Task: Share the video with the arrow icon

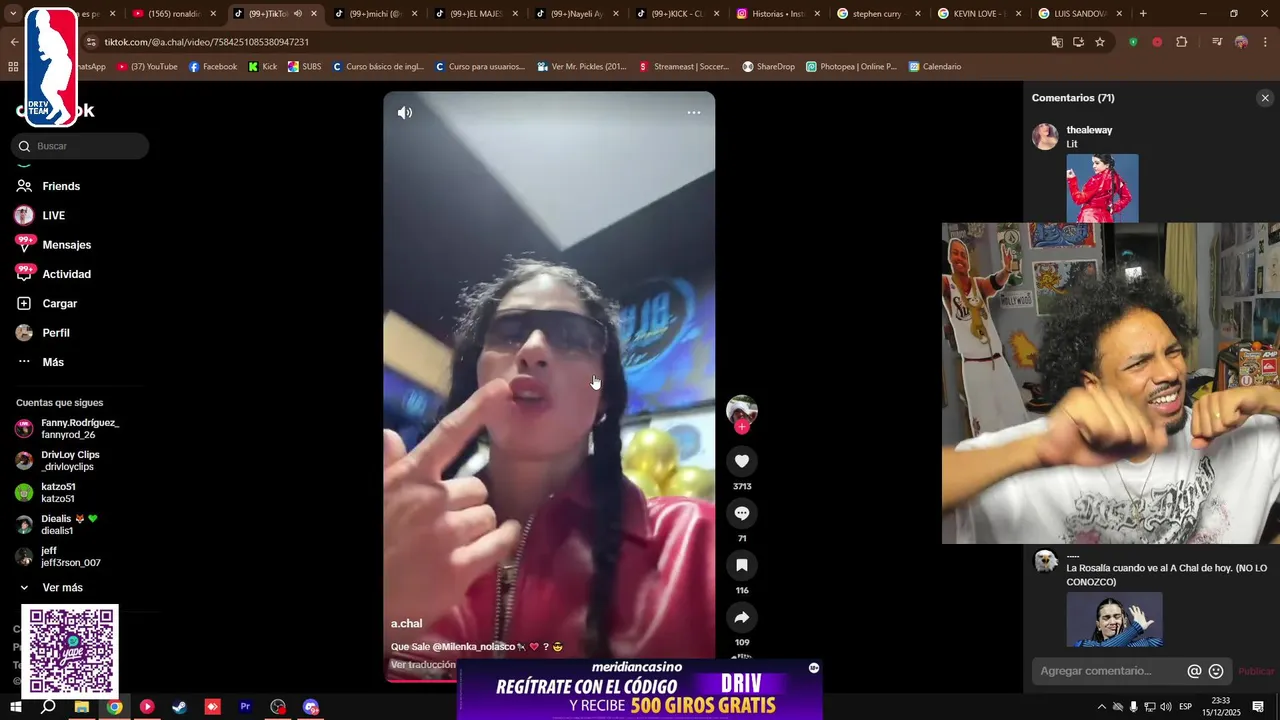Action: 742,617
